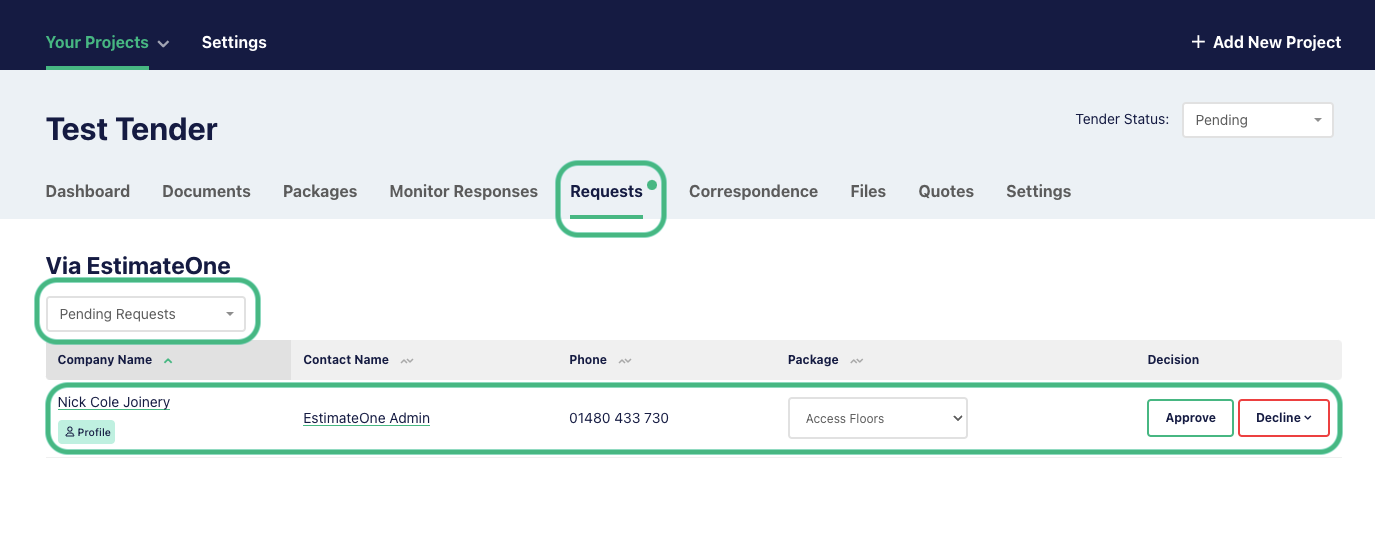Image resolution: width=1375 pixels, height=549 pixels.
Task: Open the Pending Requests filter dropdown
Action: coord(146,314)
